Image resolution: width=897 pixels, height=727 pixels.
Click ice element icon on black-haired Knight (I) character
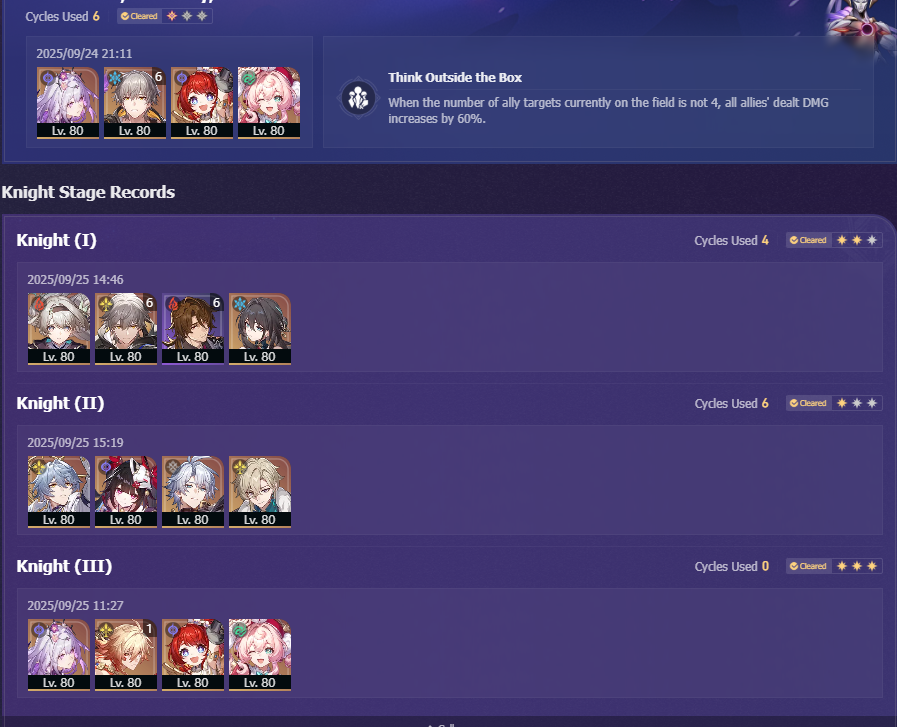point(240,304)
